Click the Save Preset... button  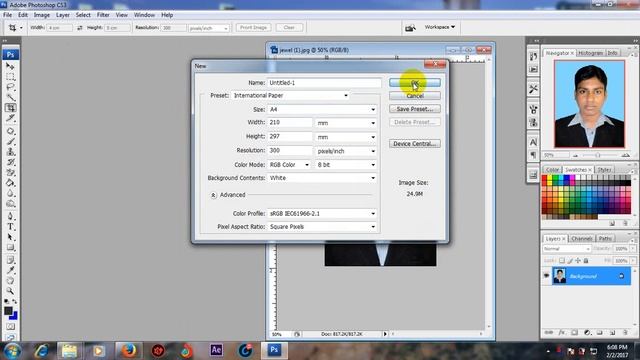[x=415, y=109]
